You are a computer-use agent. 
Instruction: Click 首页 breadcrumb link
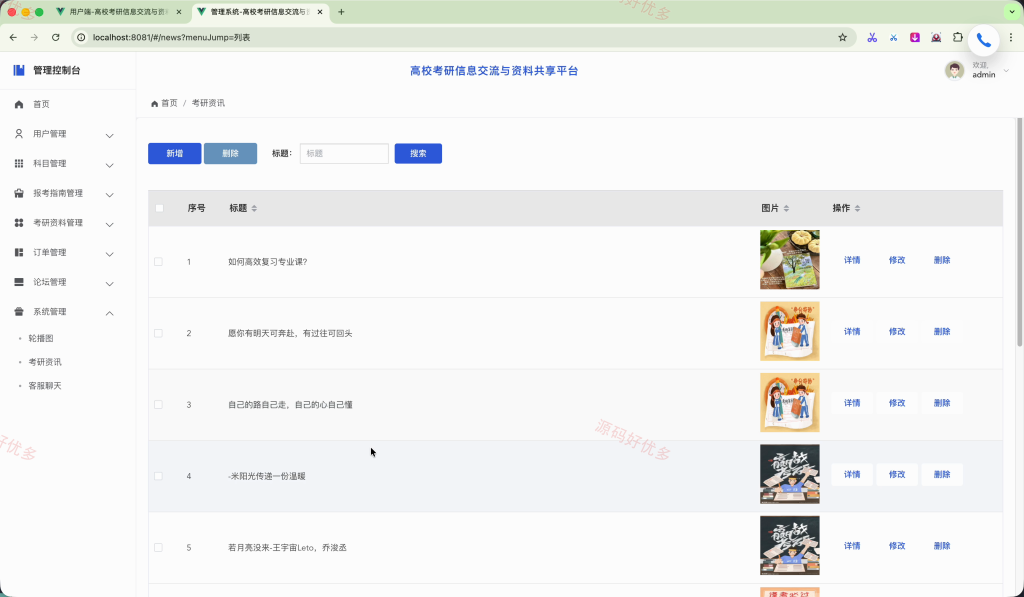pyautogui.click(x=169, y=103)
